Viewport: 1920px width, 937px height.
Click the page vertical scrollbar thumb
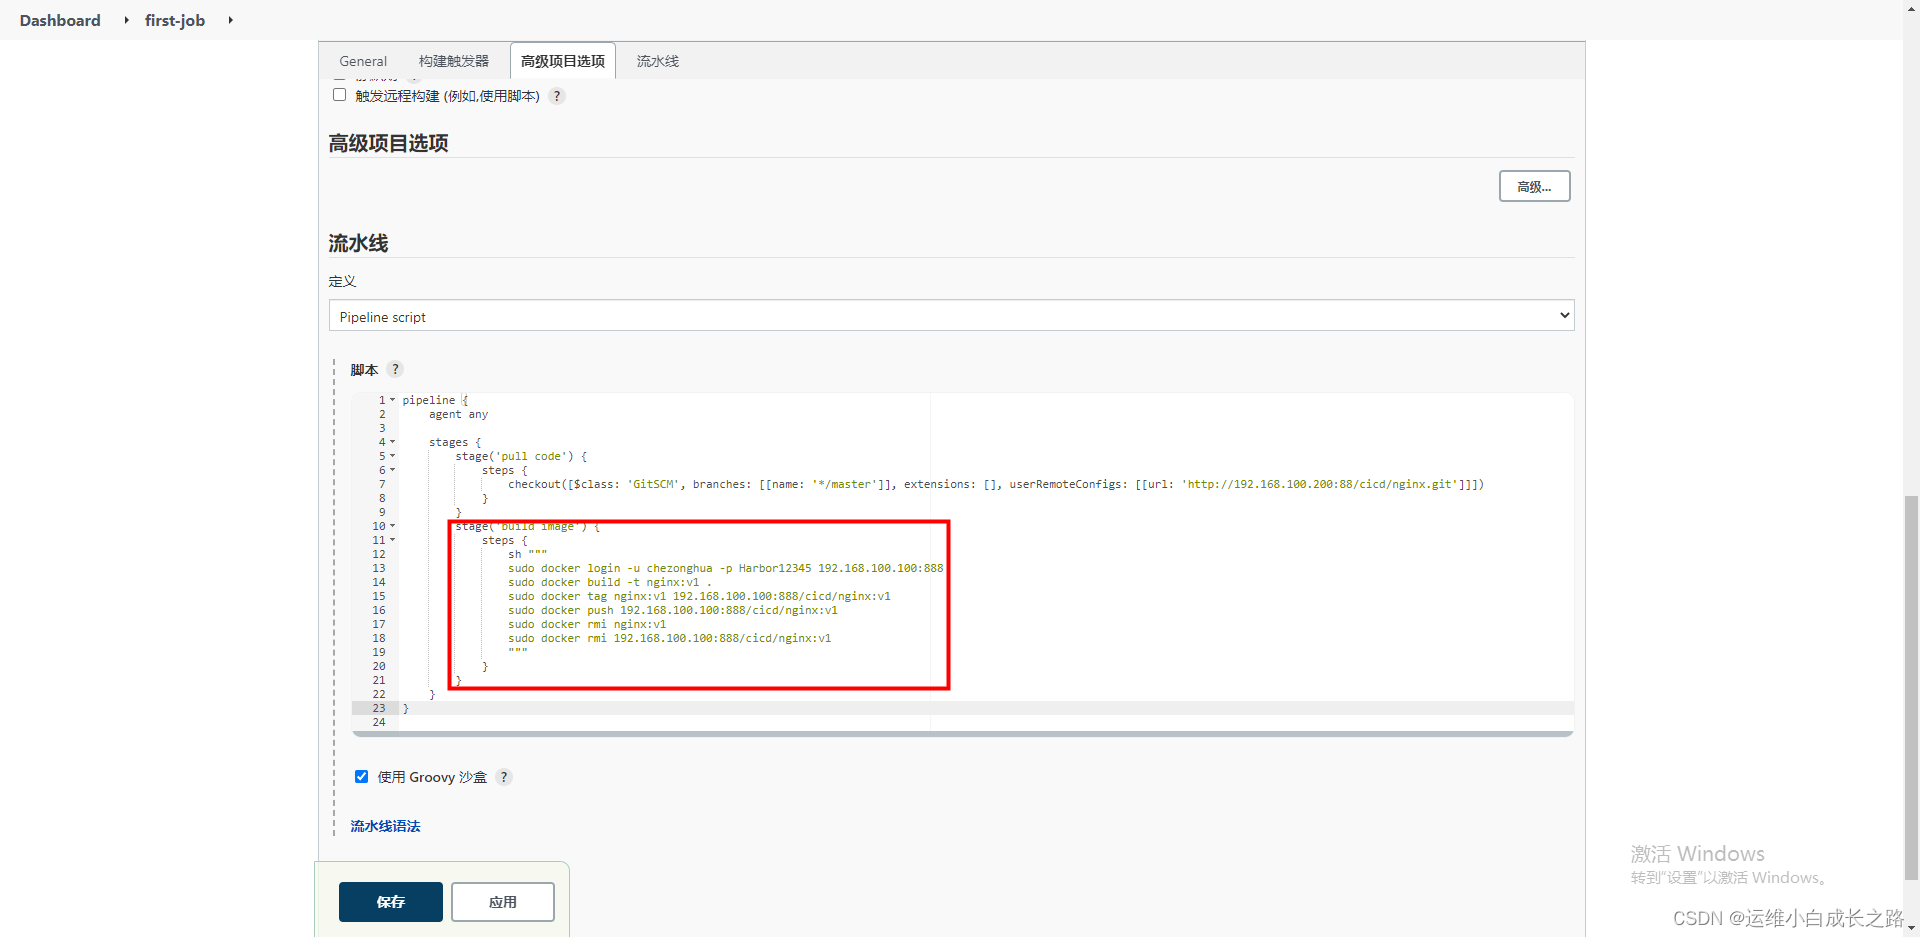click(x=1911, y=687)
